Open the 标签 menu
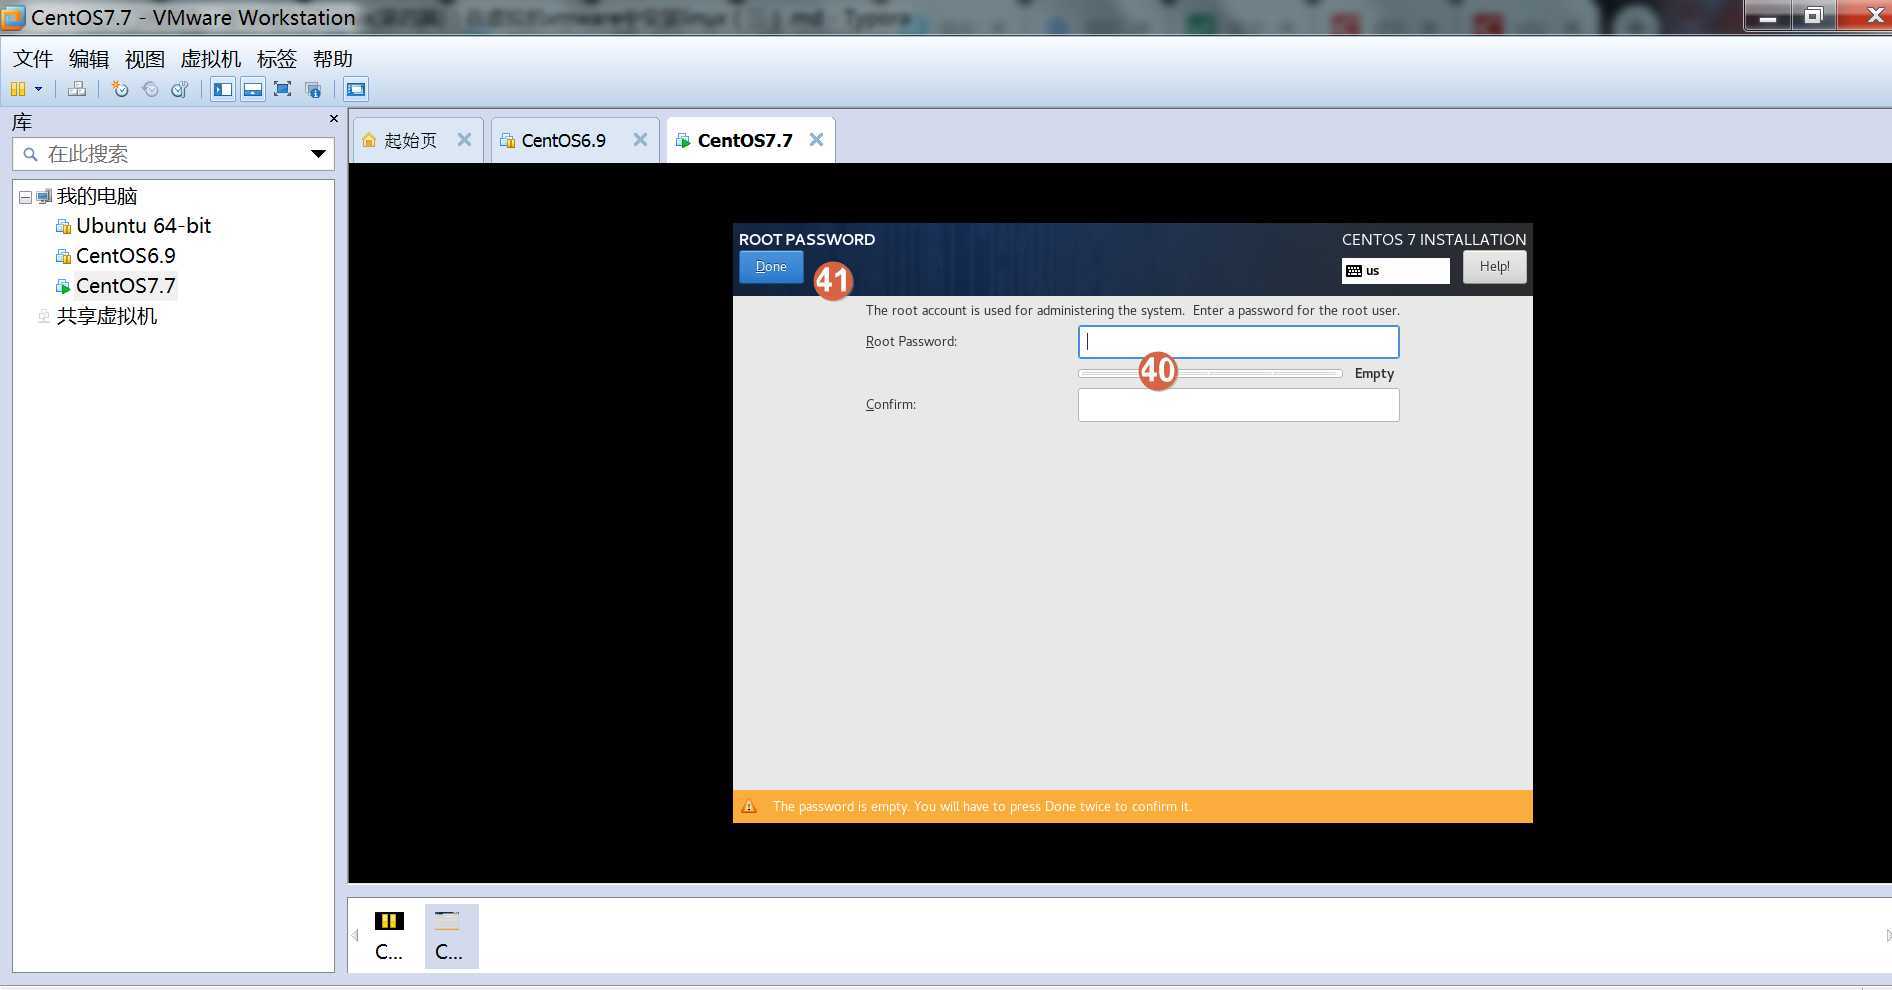 tap(277, 59)
